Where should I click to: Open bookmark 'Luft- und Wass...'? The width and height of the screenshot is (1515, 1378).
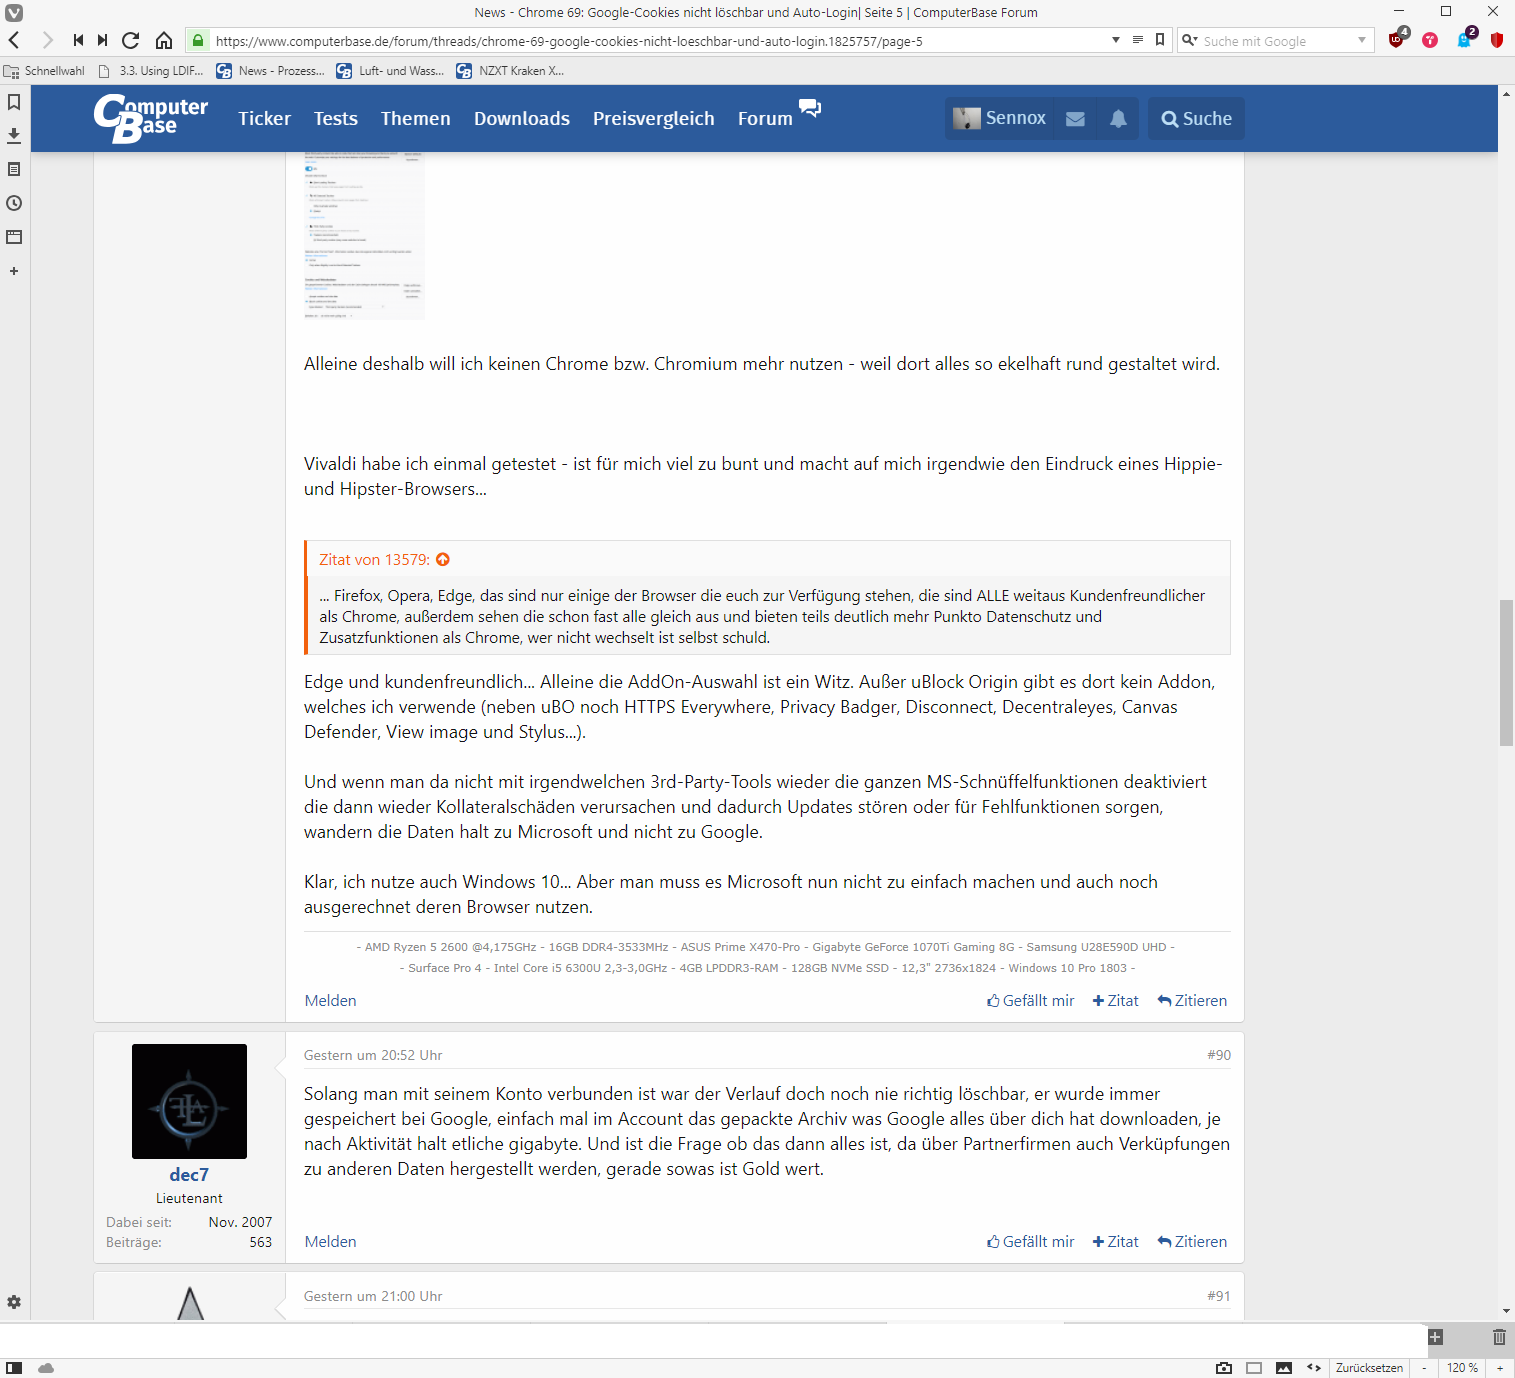point(391,71)
